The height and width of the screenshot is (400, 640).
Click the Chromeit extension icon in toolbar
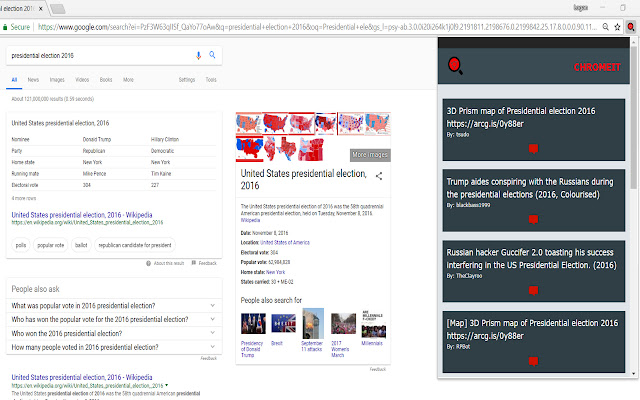point(631,27)
